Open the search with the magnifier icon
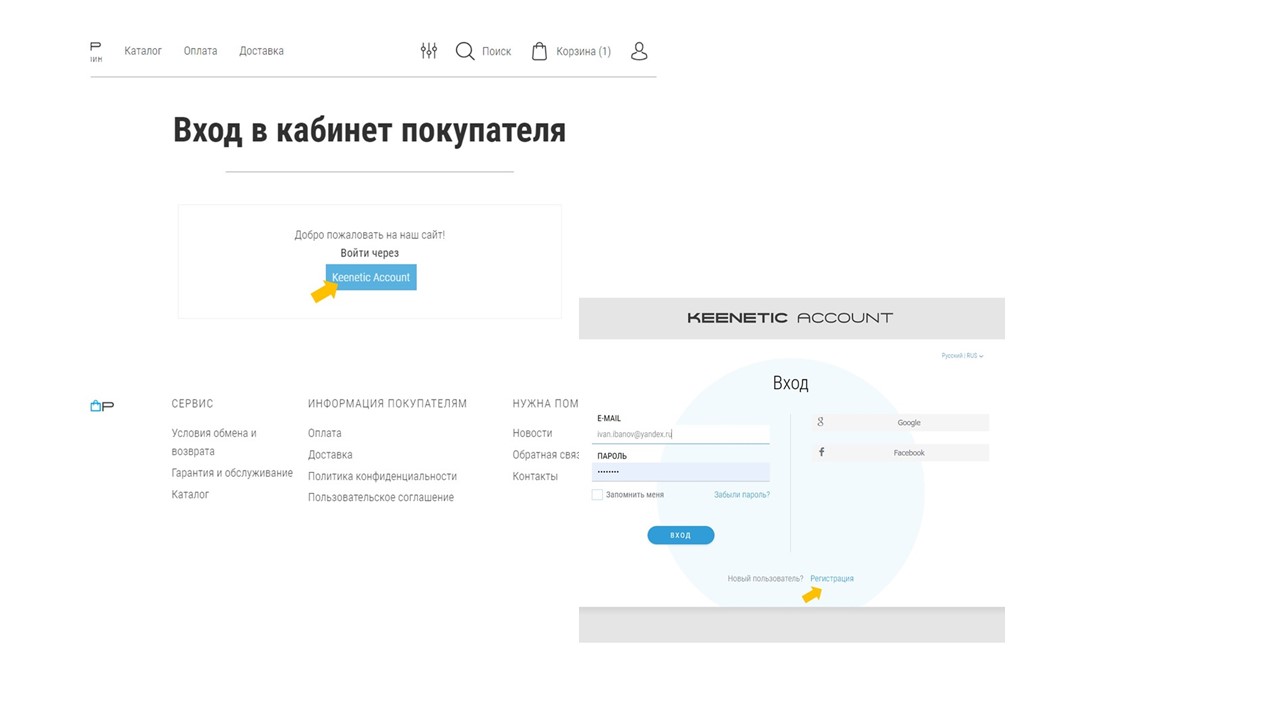Image resolution: width=1280 pixels, height=720 pixels. click(464, 50)
